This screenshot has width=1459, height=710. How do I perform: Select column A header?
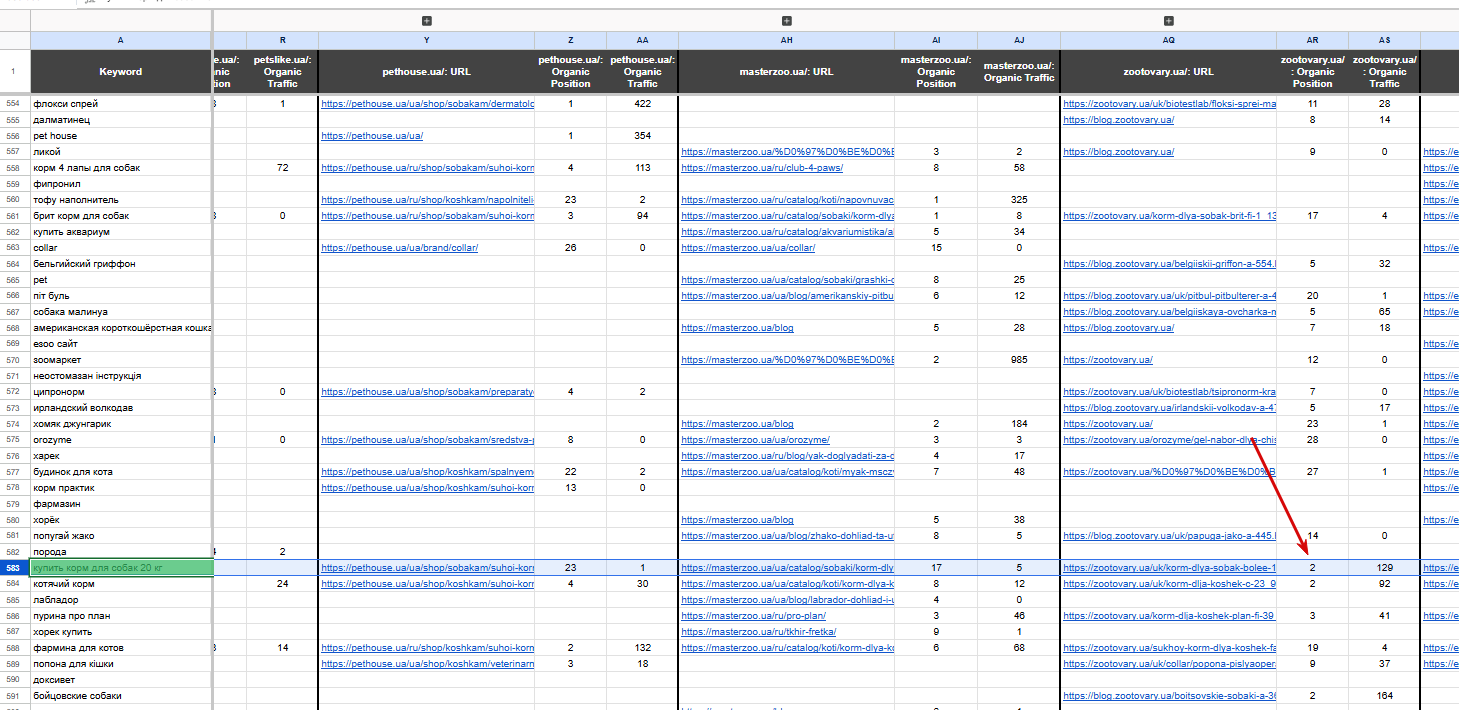click(121, 40)
